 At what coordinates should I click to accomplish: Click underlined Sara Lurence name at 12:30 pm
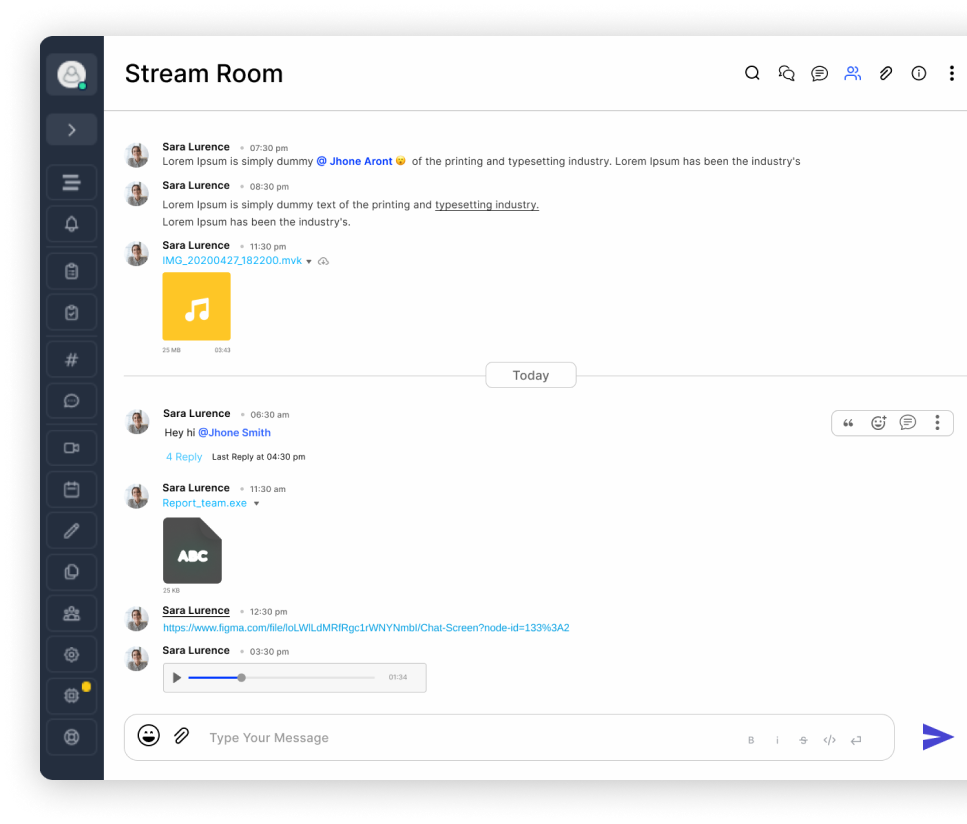click(195, 611)
